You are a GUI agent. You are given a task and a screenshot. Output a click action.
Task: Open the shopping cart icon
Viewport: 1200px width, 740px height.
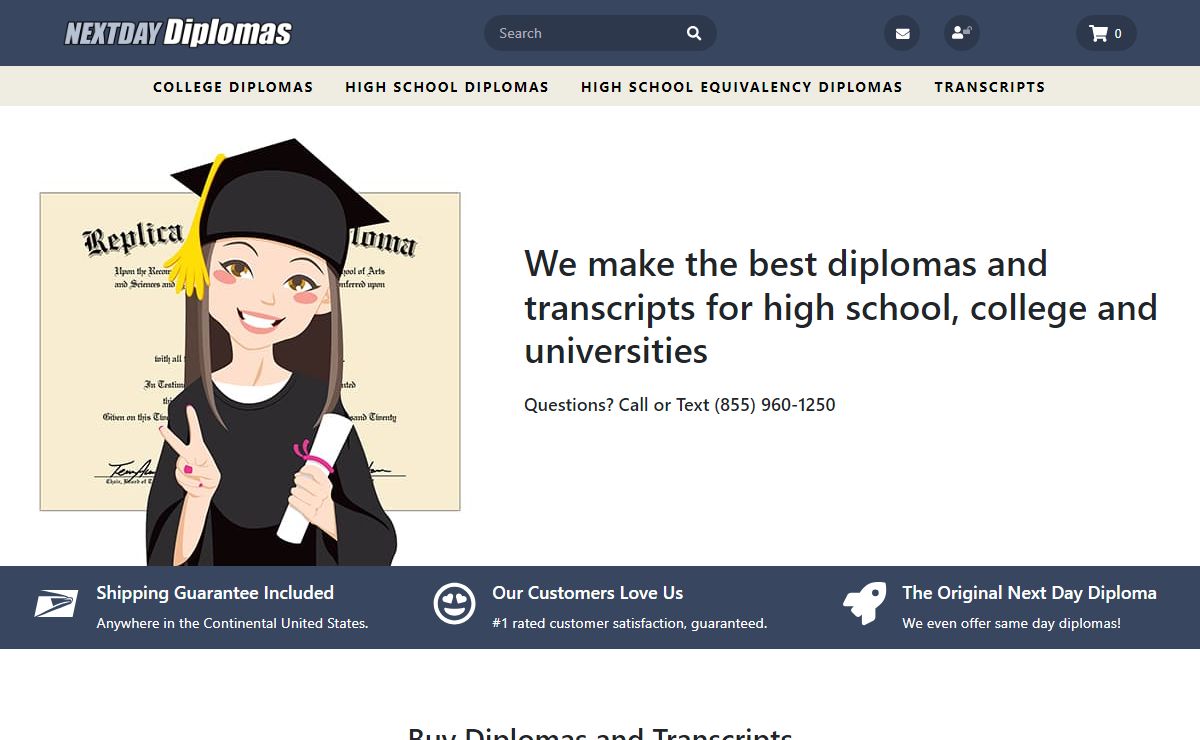1098,33
